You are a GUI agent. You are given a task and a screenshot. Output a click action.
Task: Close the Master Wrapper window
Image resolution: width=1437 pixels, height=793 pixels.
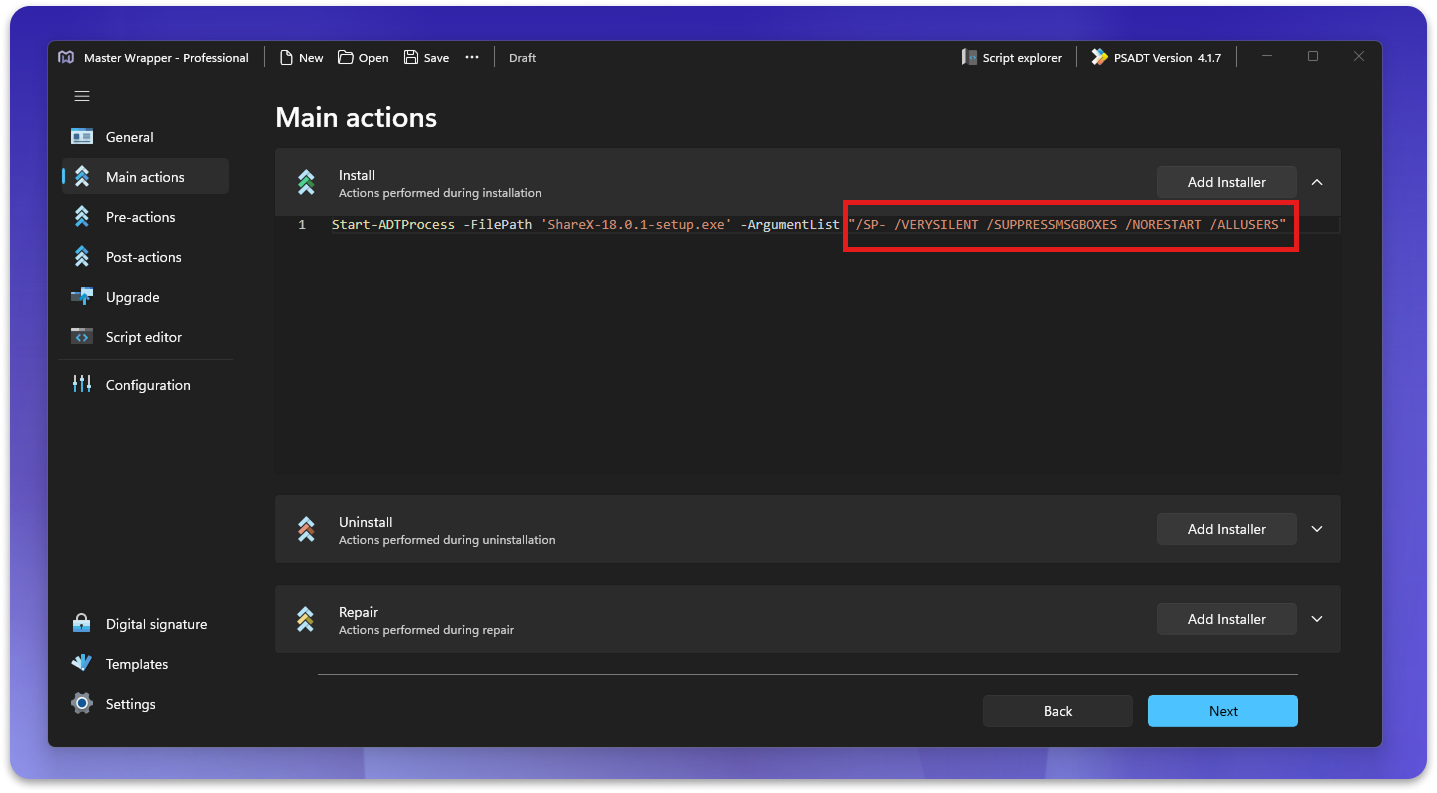point(1359,57)
